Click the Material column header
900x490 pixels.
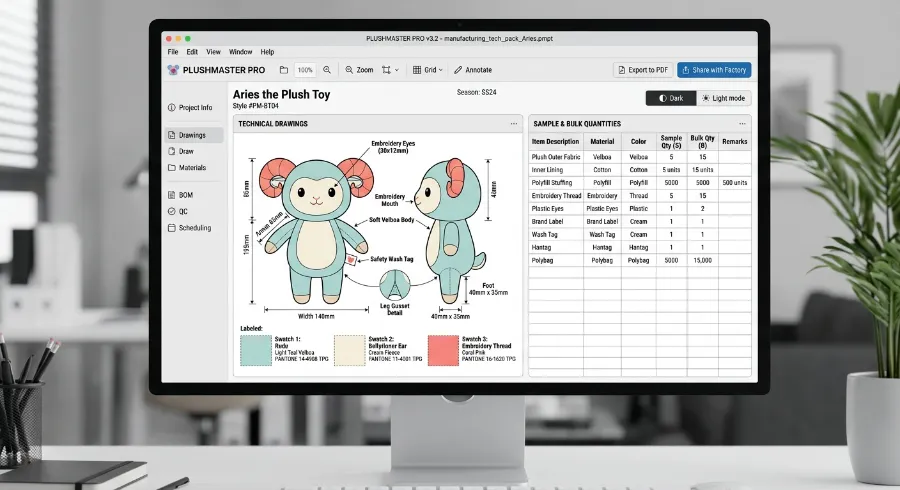point(602,142)
